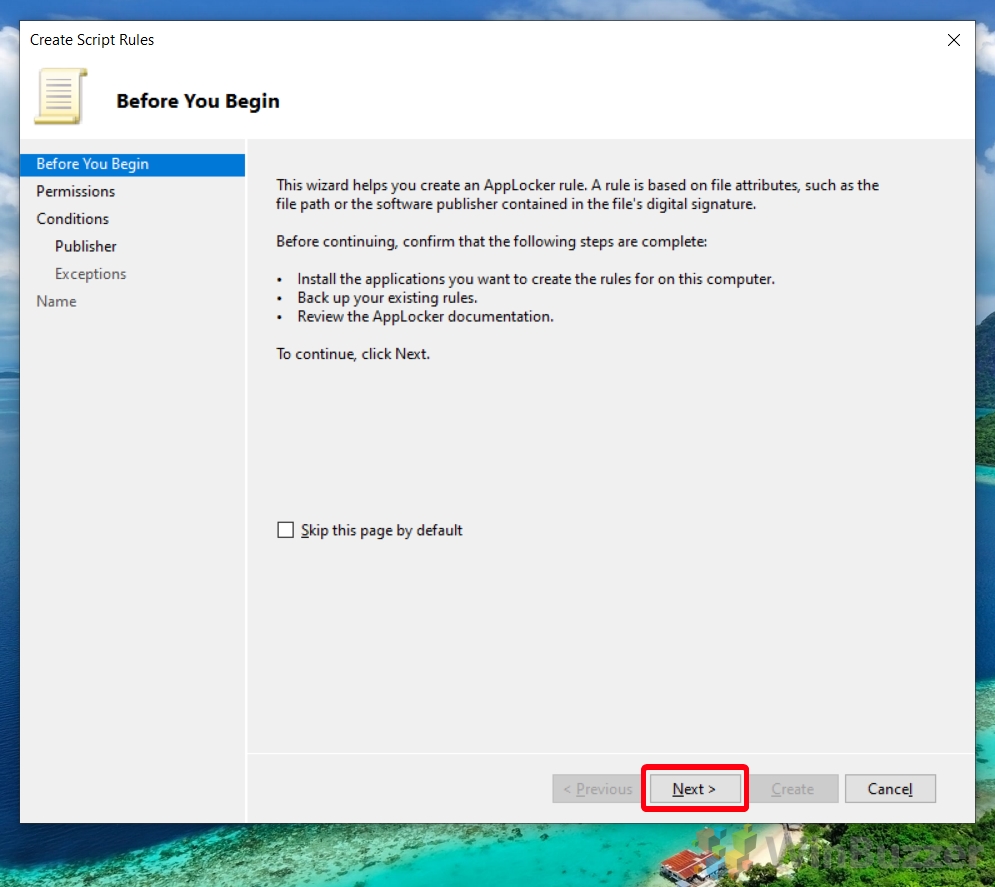Click the wizard introduction paragraph

tap(575, 194)
